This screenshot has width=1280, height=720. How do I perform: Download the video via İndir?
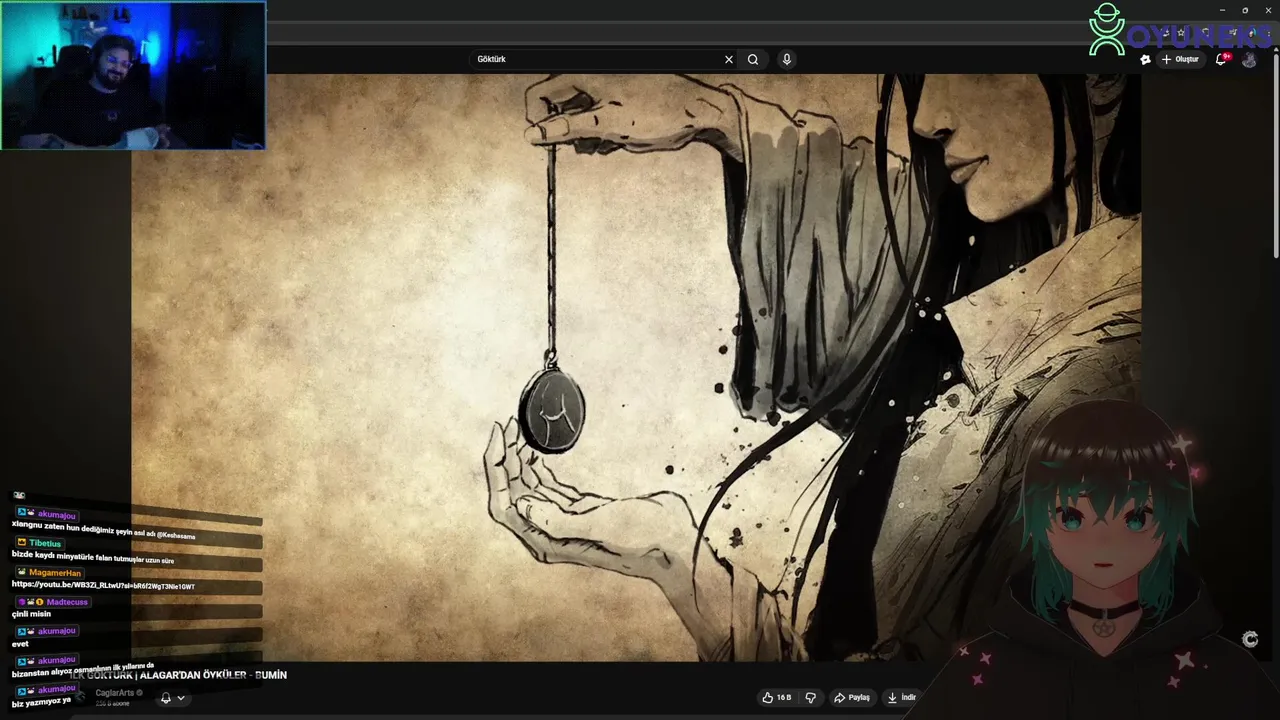click(901, 697)
